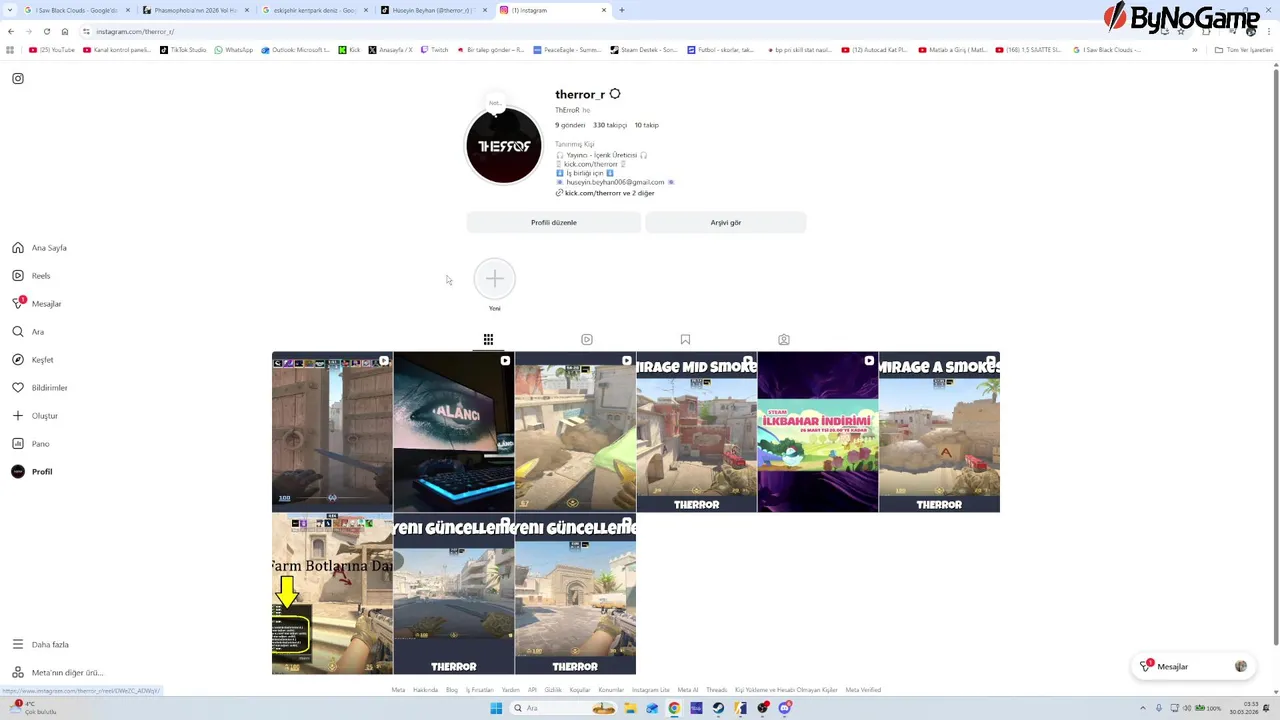Switch to the posts grid tab
Screen dimensions: 1280x720
click(x=488, y=340)
